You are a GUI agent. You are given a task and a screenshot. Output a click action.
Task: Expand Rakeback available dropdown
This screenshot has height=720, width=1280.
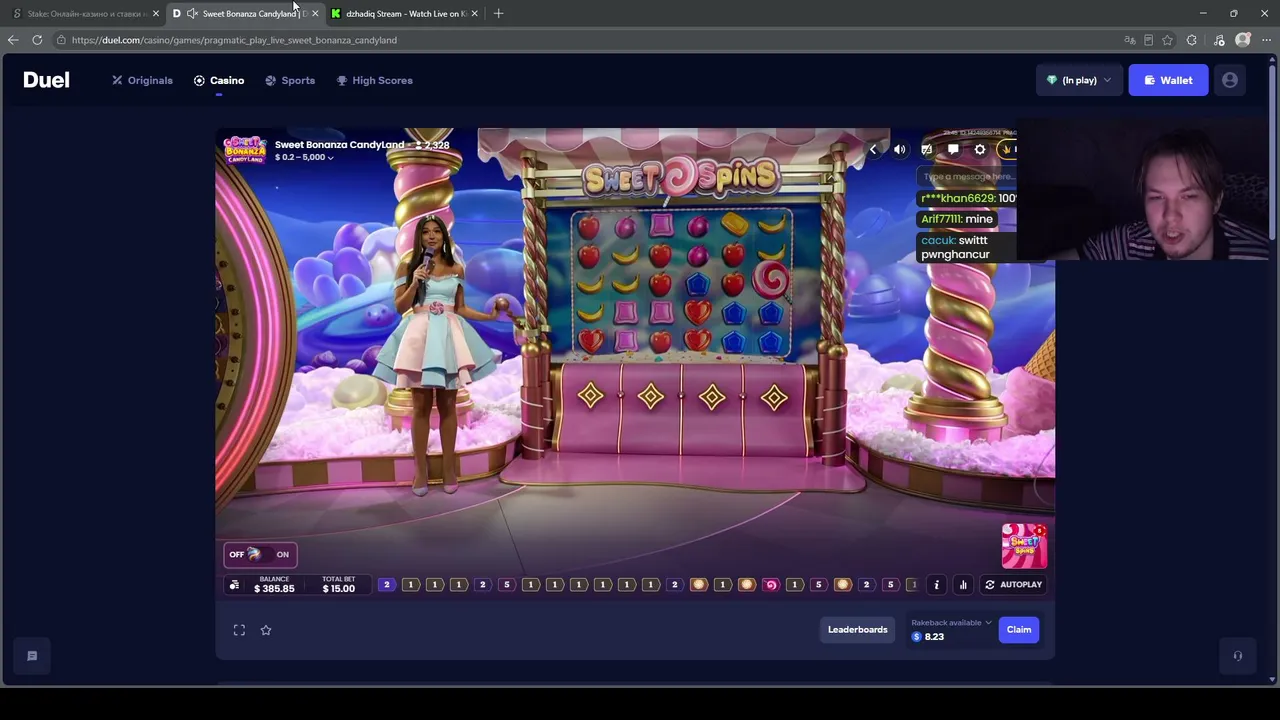(x=951, y=623)
